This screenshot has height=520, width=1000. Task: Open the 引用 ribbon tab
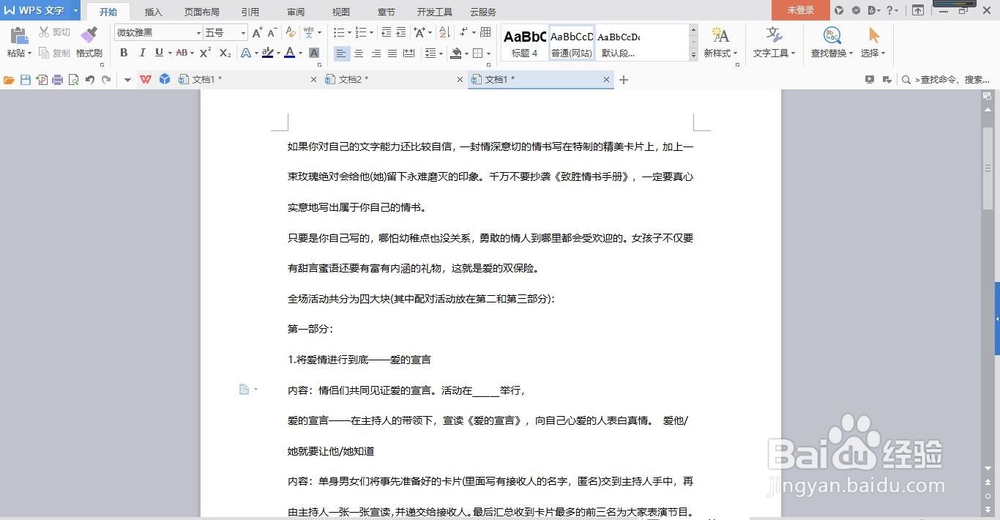point(250,11)
